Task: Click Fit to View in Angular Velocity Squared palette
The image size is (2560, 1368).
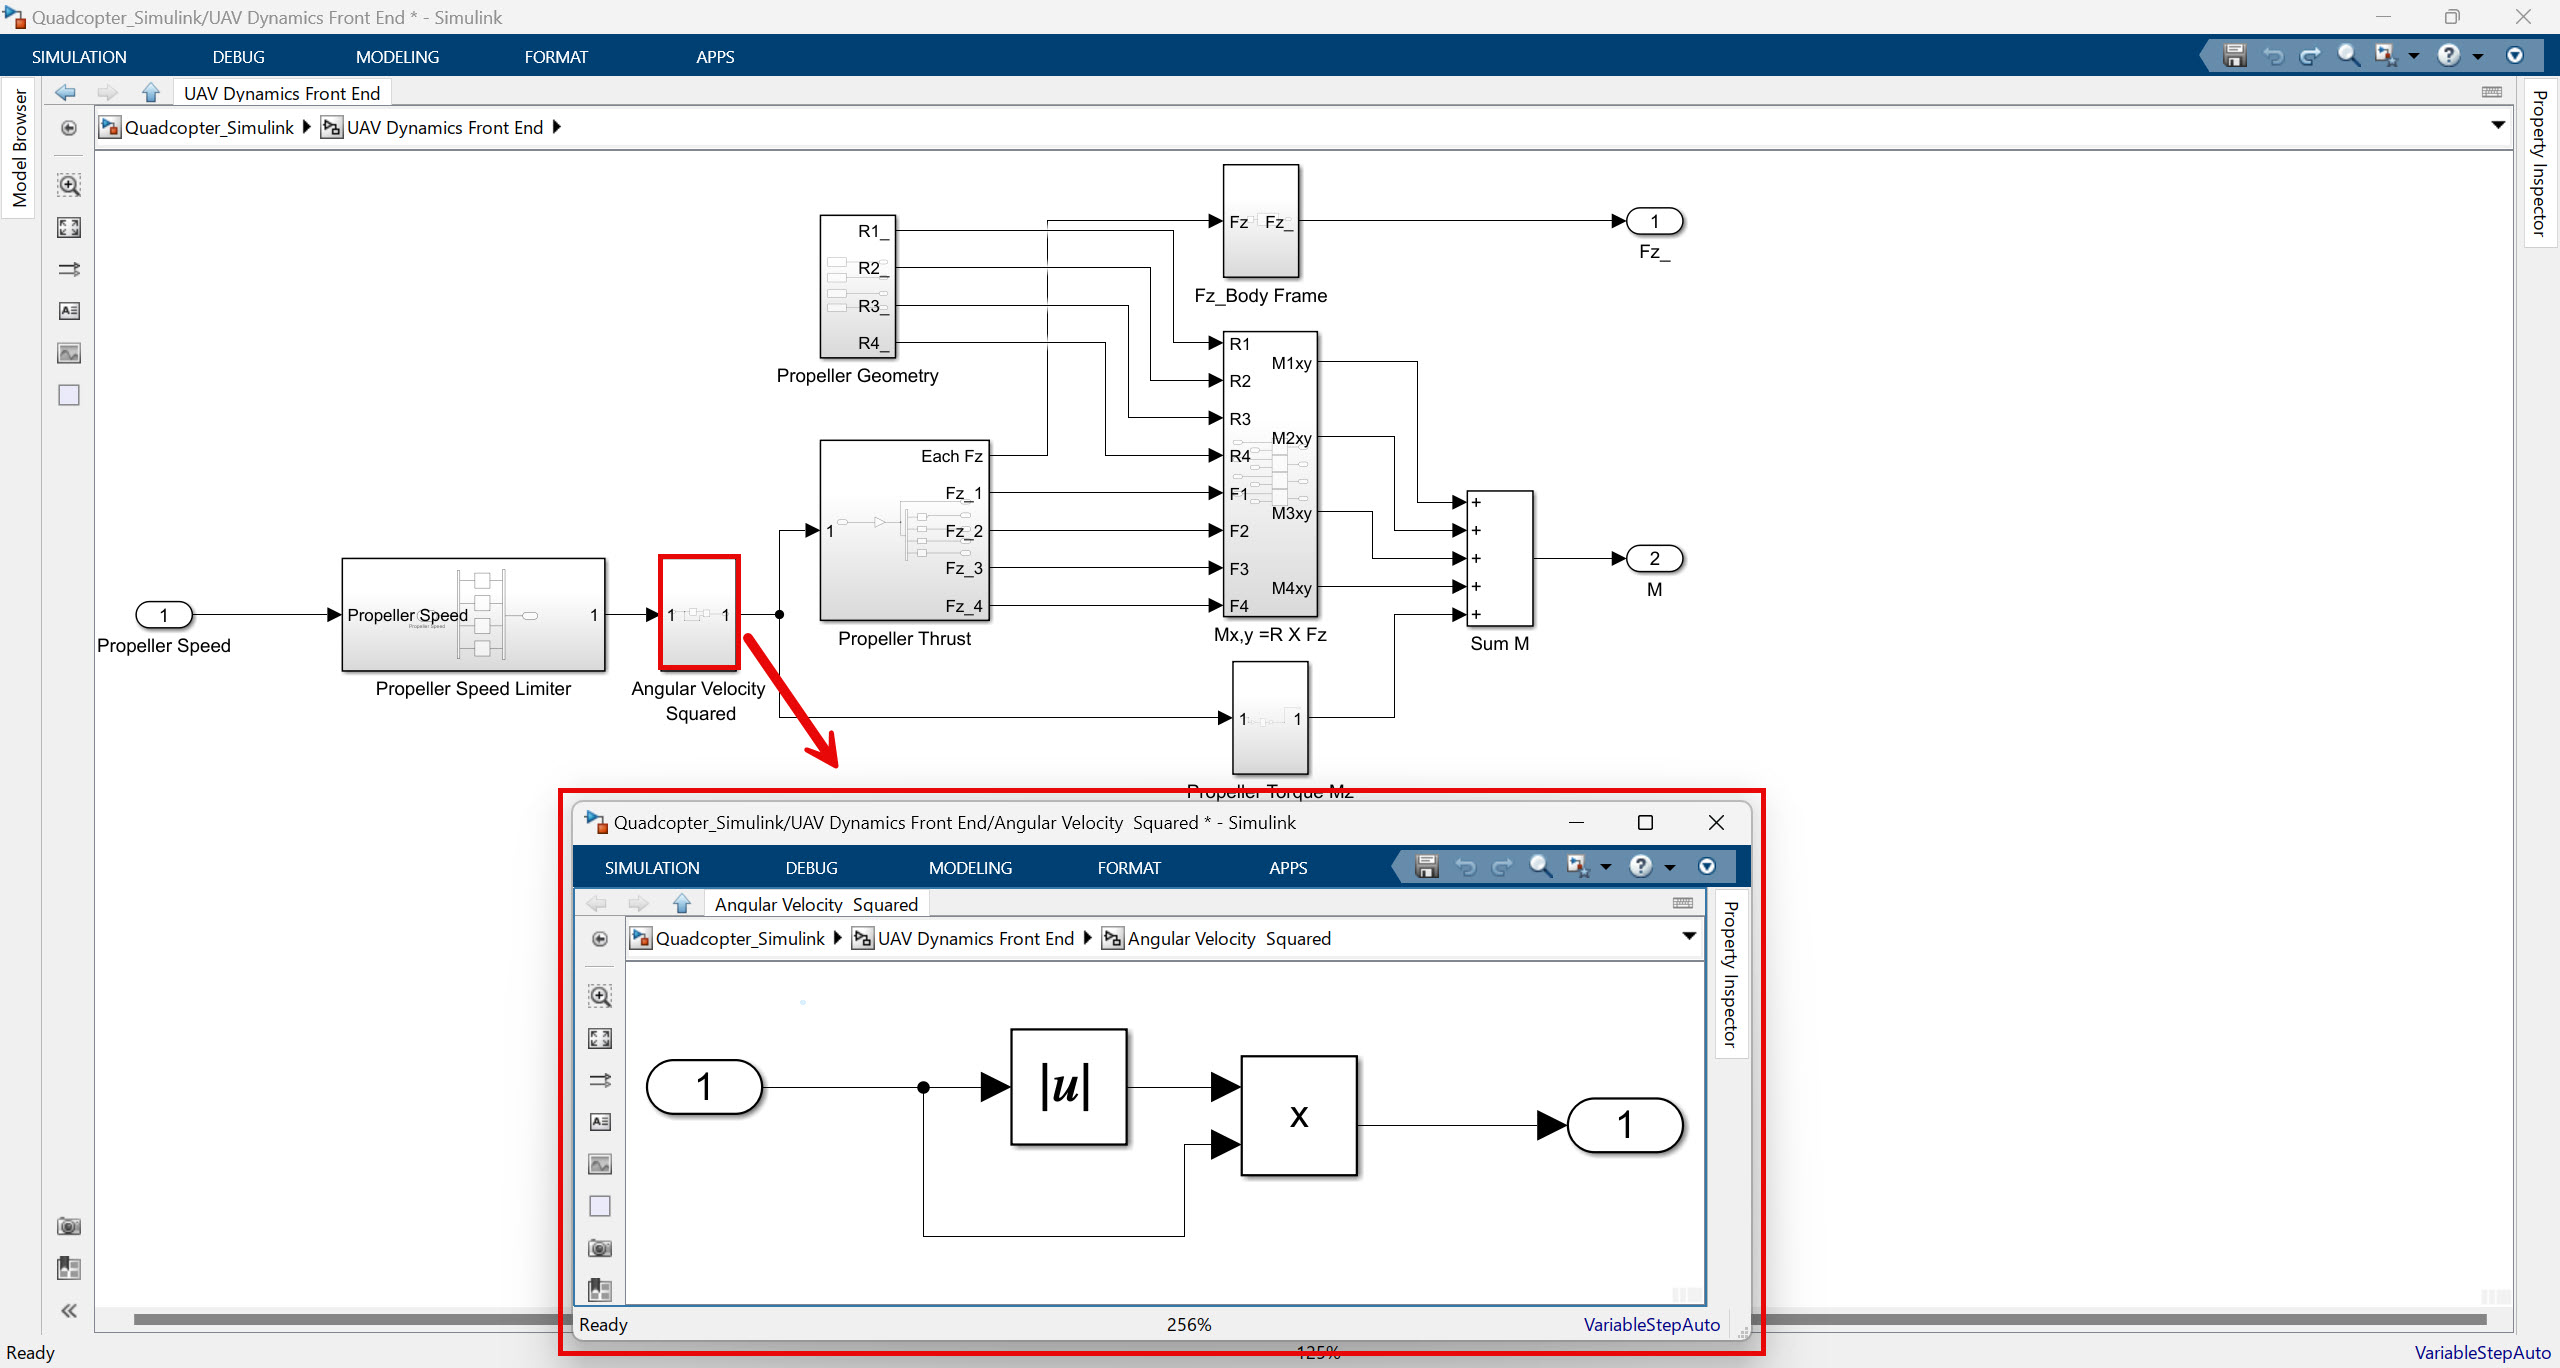Action: coord(600,1038)
